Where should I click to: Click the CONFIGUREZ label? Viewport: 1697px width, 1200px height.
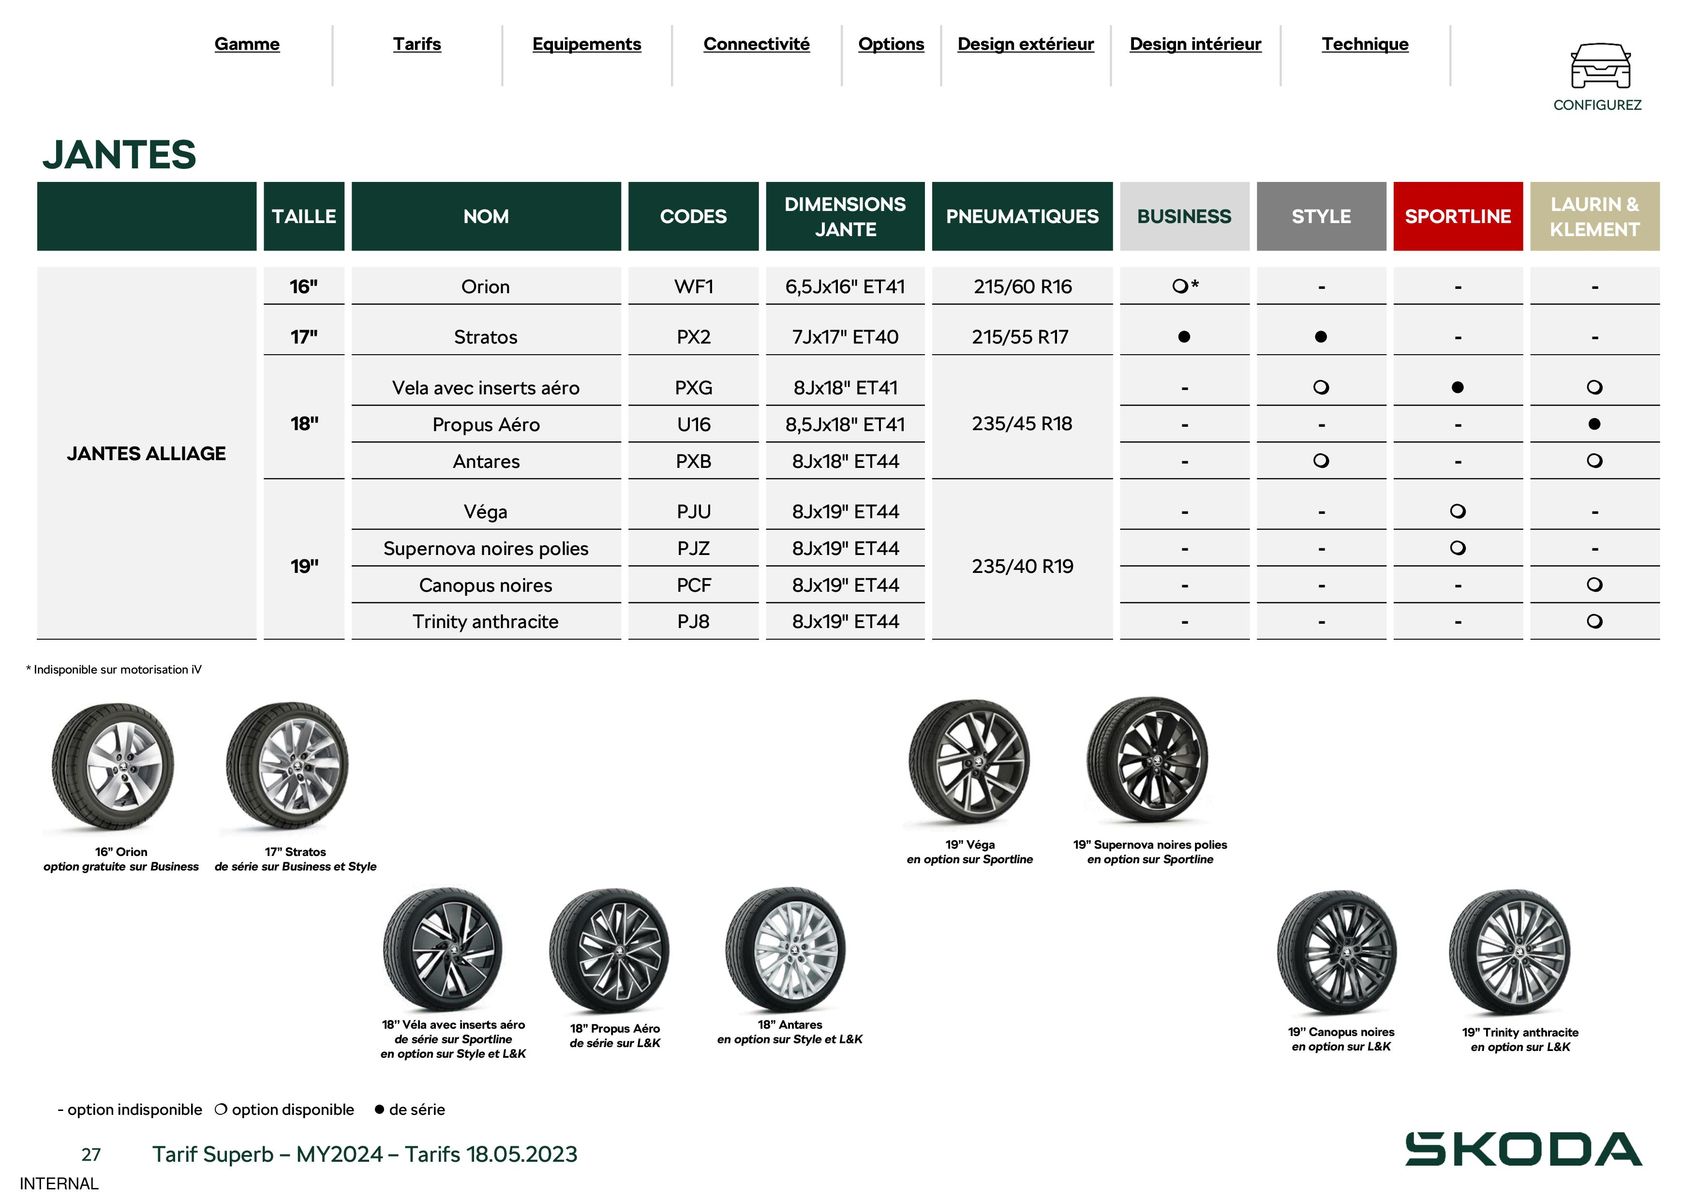tap(1597, 105)
